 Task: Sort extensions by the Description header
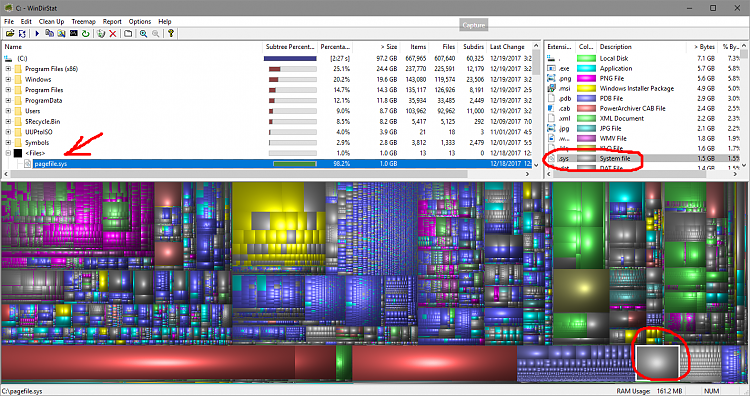[642, 47]
